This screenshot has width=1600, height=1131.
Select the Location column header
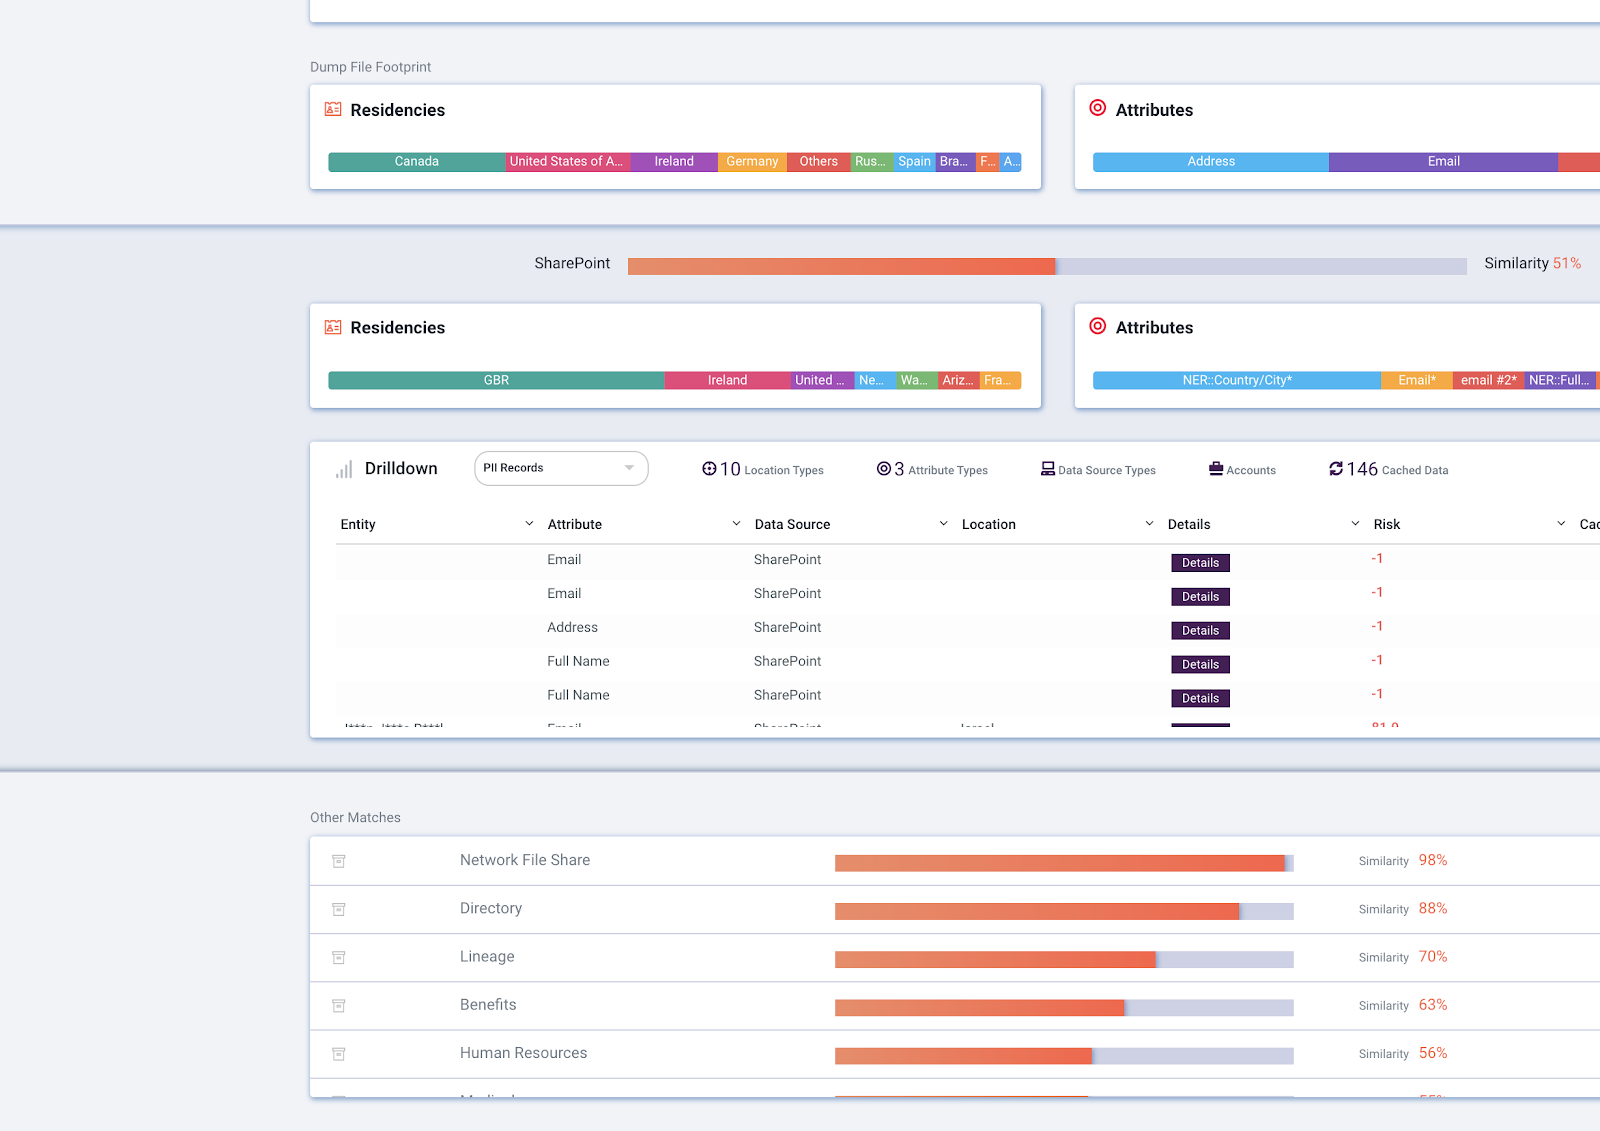coord(988,523)
